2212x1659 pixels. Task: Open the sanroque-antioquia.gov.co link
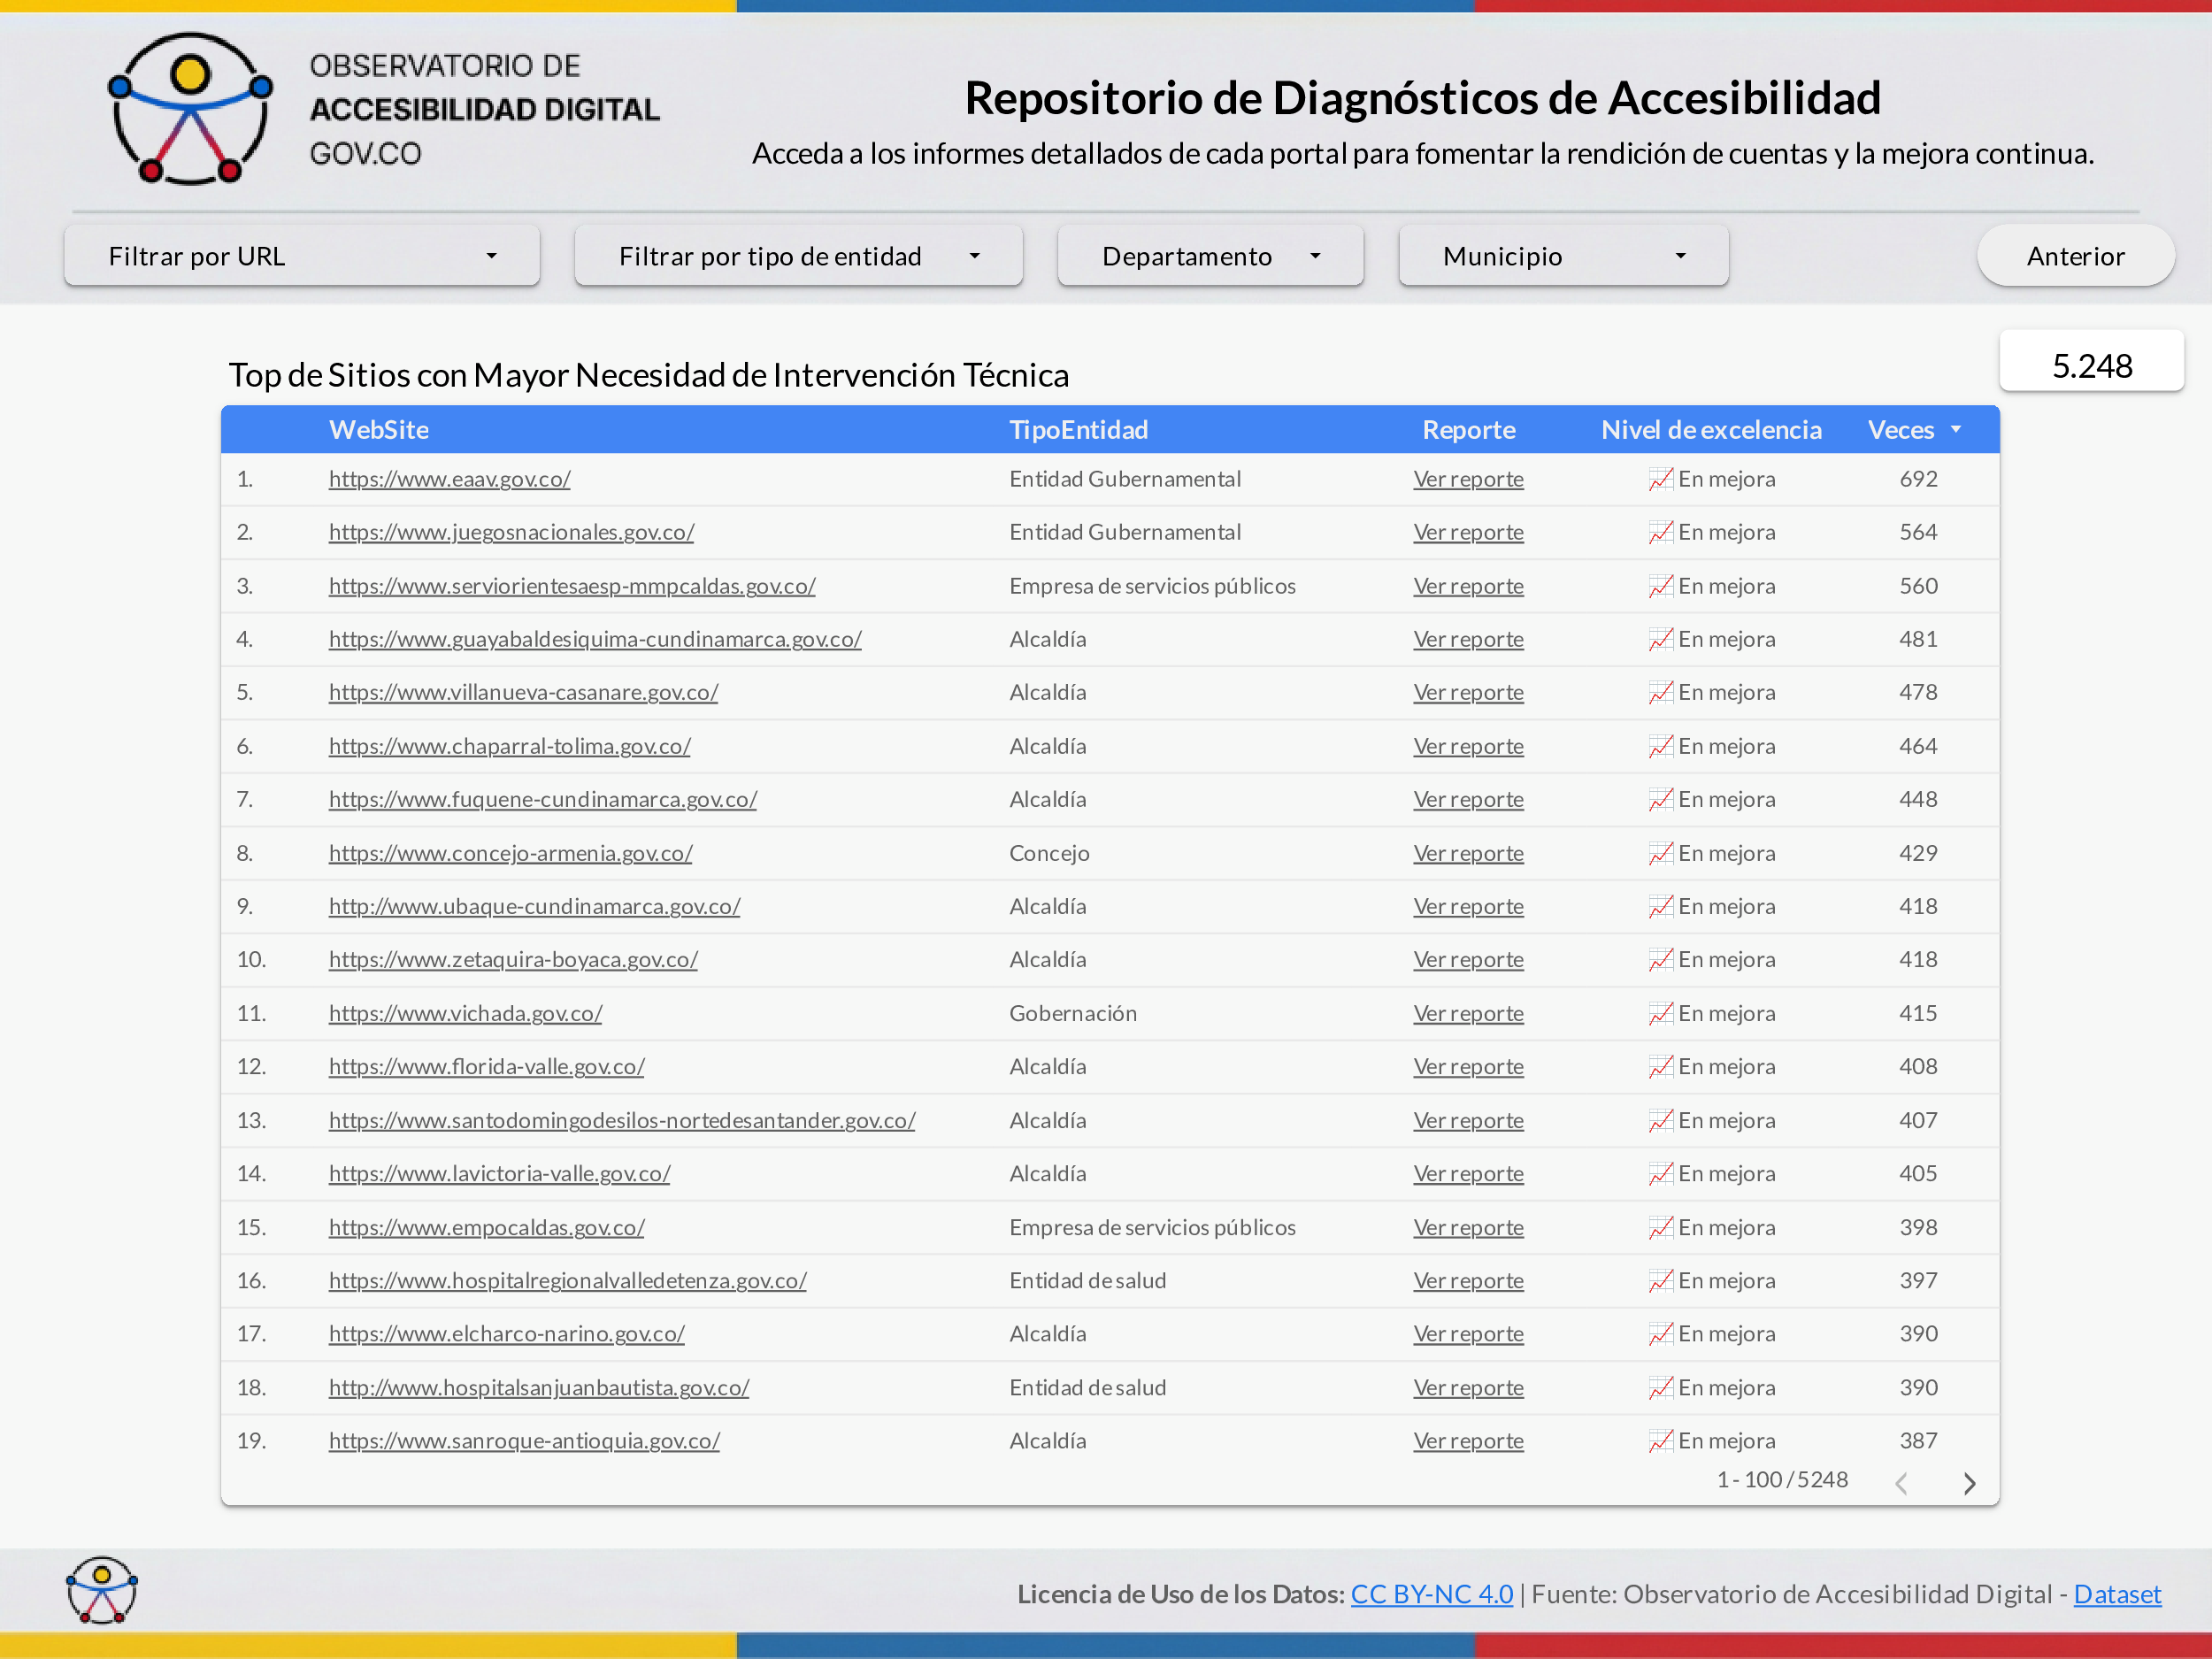pos(524,1440)
